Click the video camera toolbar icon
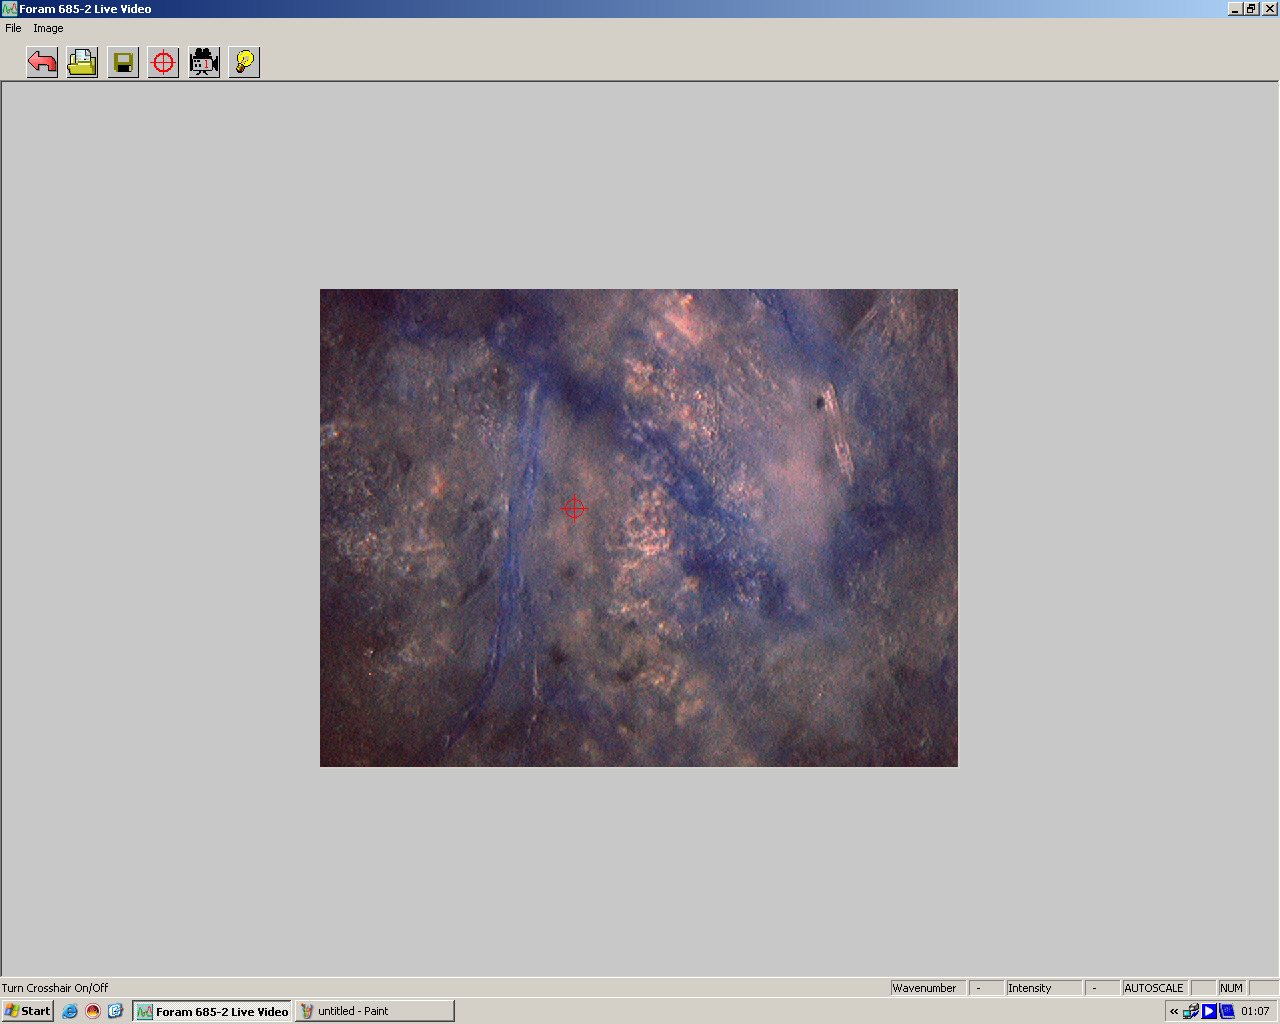This screenshot has height=1024, width=1280. [204, 63]
